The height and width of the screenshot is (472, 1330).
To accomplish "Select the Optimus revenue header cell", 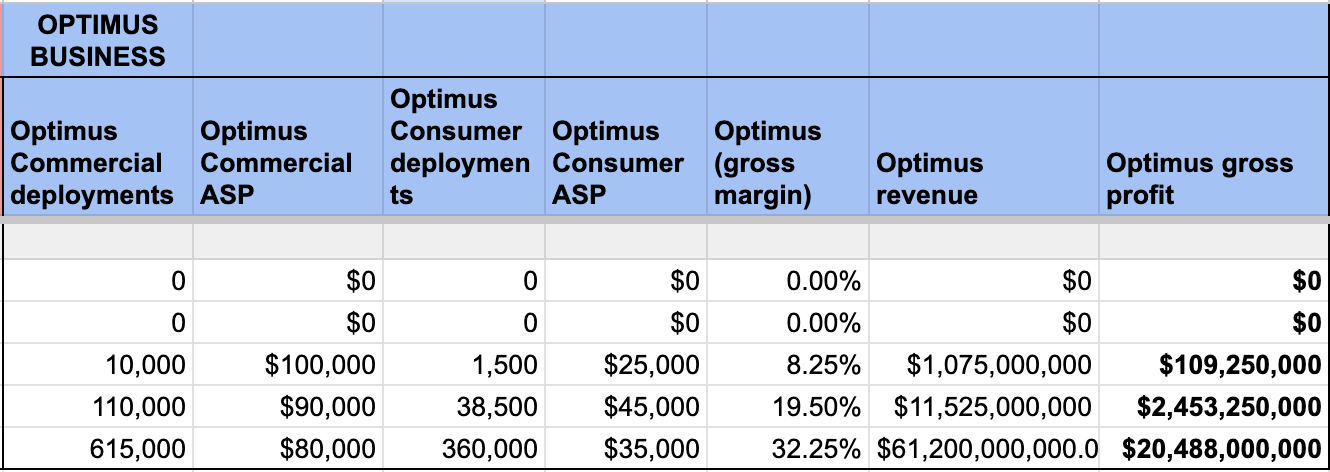I will [x=984, y=179].
